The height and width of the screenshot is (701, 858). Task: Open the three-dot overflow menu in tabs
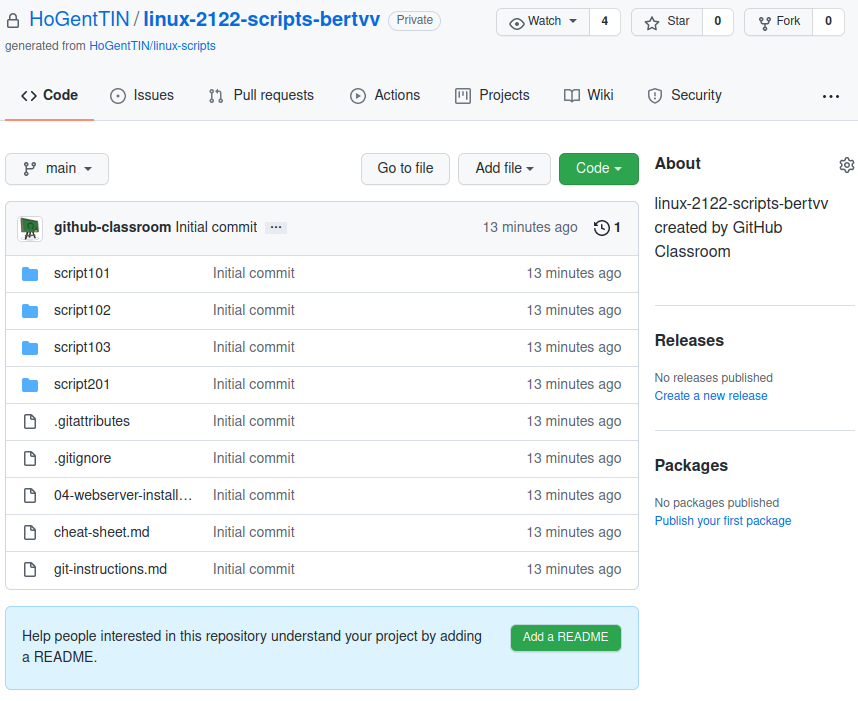tap(830, 96)
